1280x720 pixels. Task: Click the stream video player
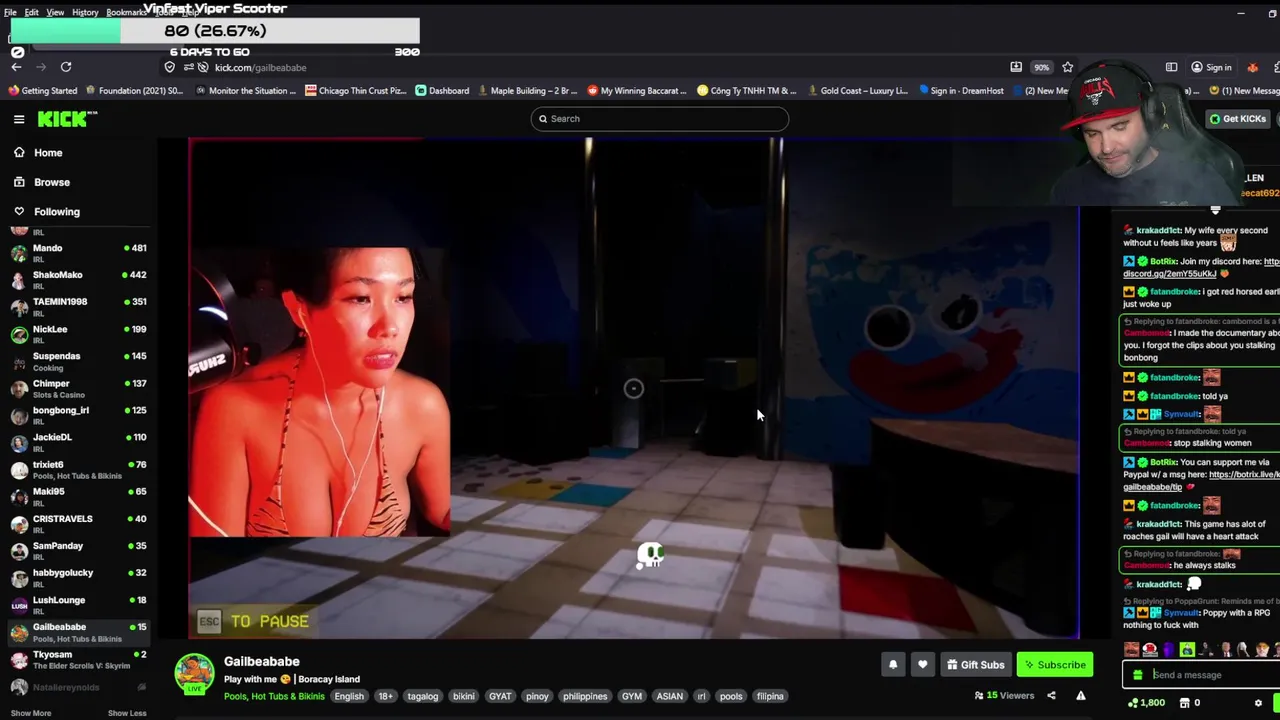(x=634, y=389)
